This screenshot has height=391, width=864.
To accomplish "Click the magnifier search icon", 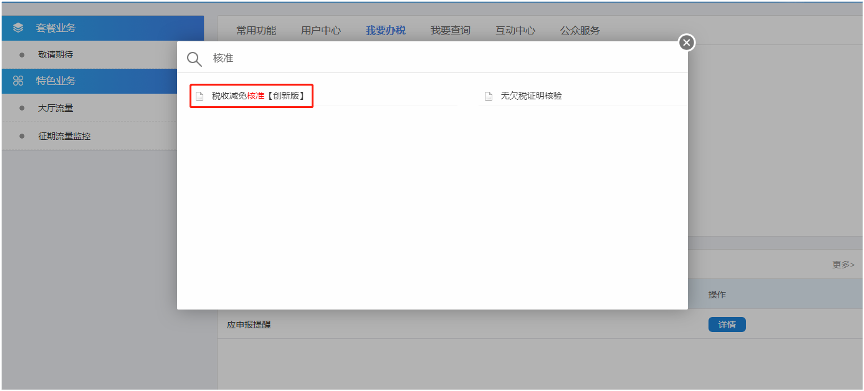I will [x=195, y=59].
